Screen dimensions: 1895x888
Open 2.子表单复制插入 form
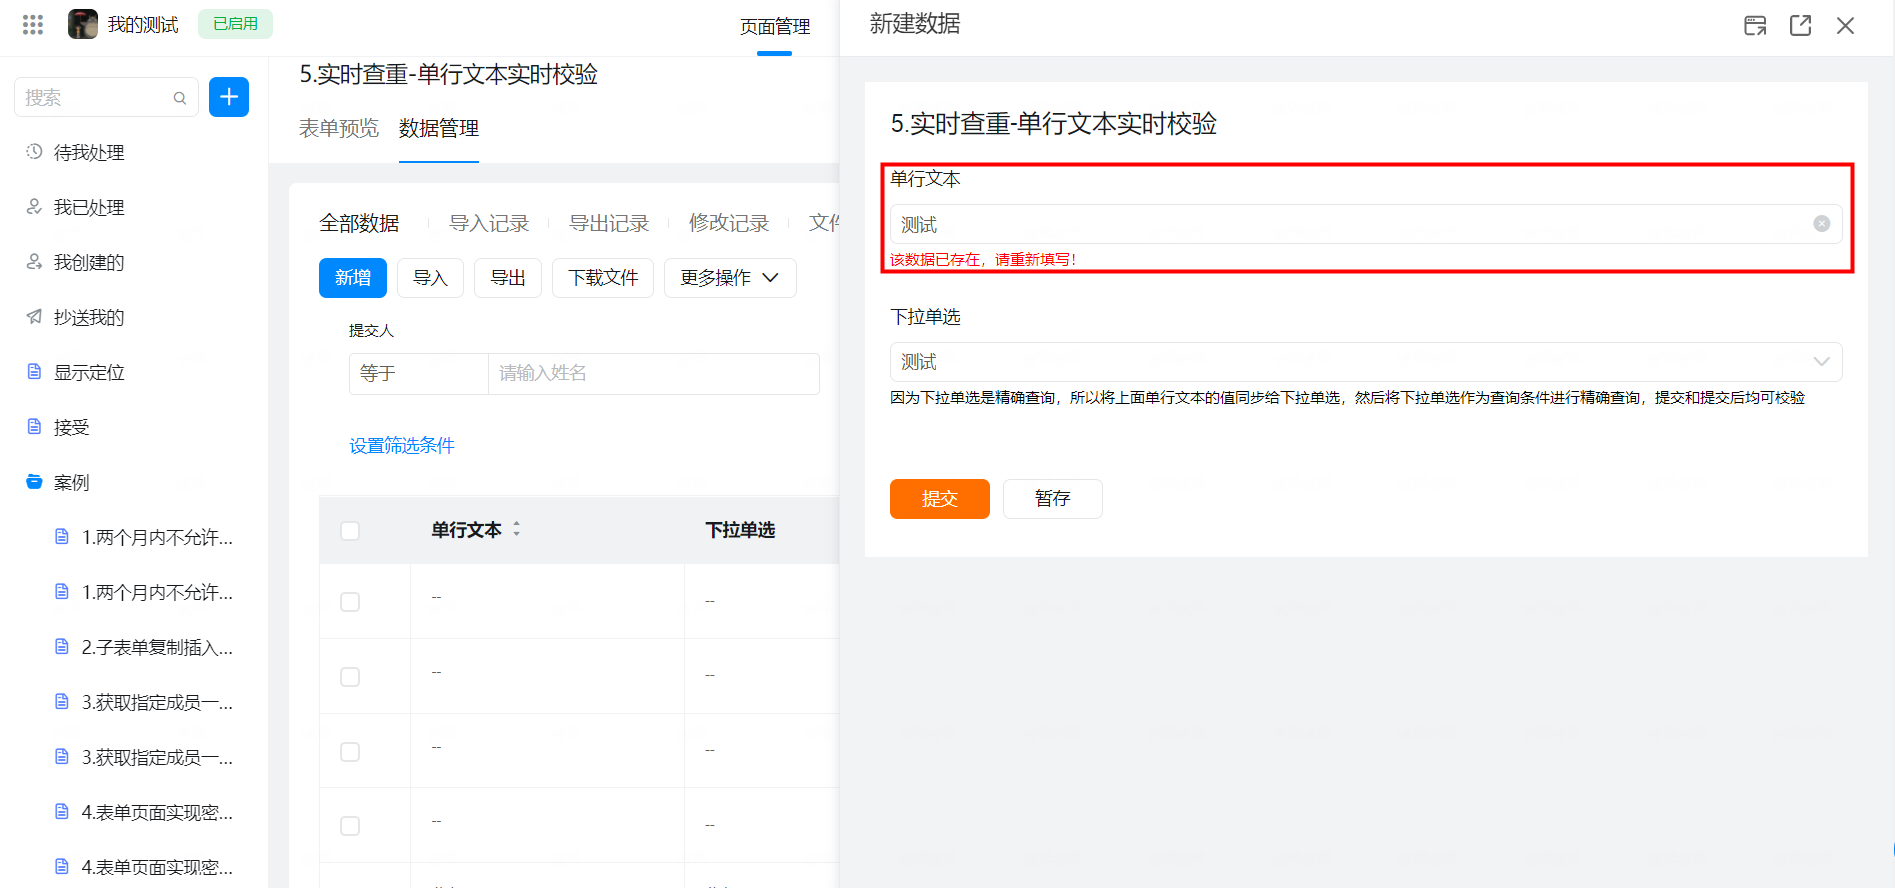click(157, 647)
